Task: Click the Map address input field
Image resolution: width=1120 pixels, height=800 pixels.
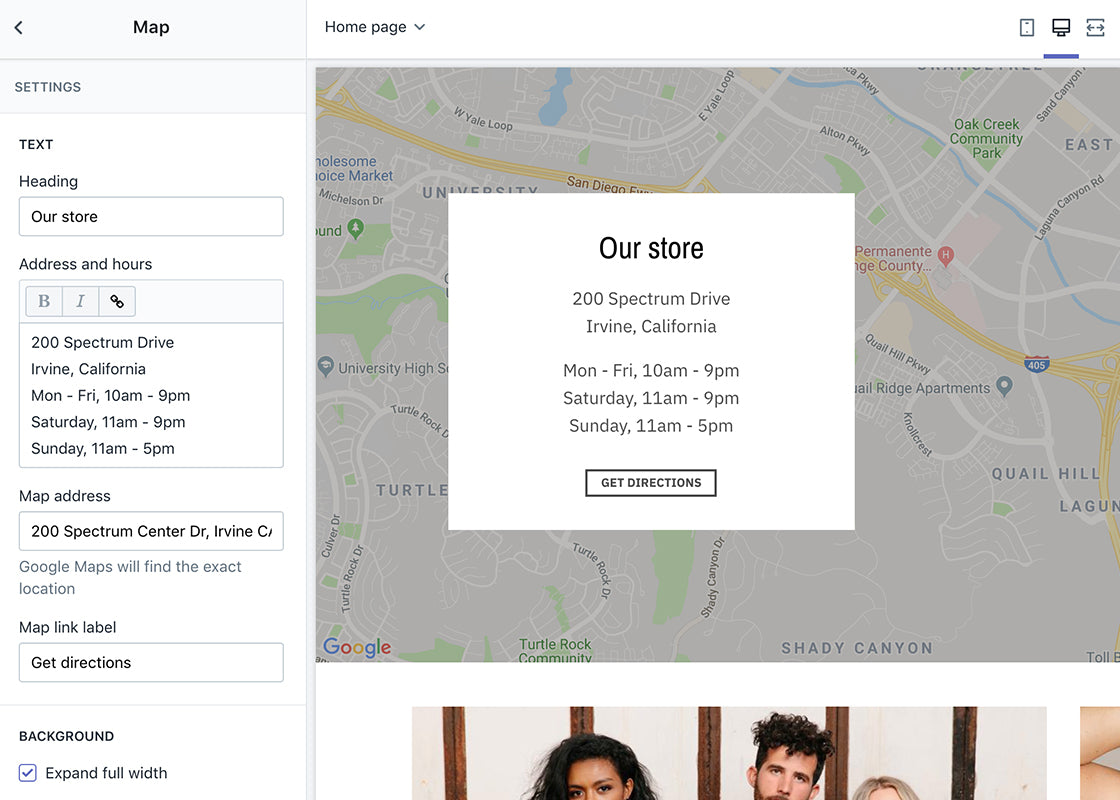Action: click(151, 531)
